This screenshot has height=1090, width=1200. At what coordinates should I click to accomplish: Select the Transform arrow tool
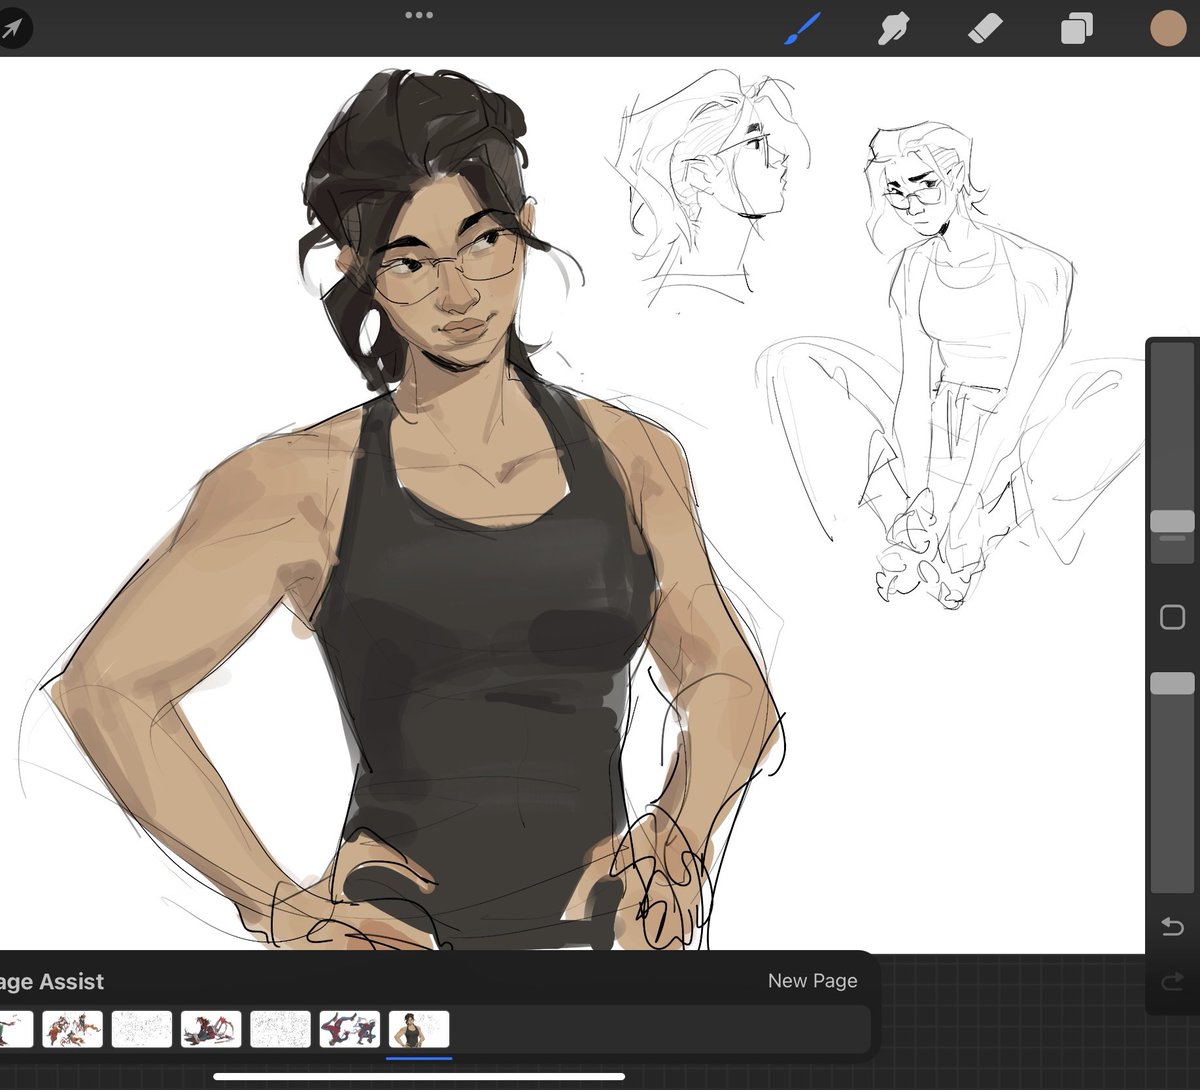point(14,28)
